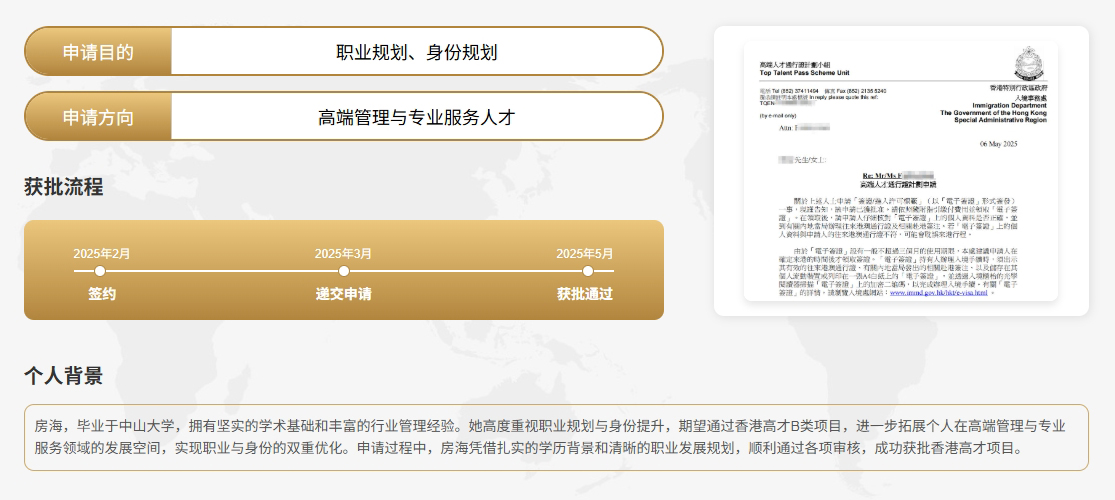Select the timeline dot under 2025年5月

coord(588,271)
